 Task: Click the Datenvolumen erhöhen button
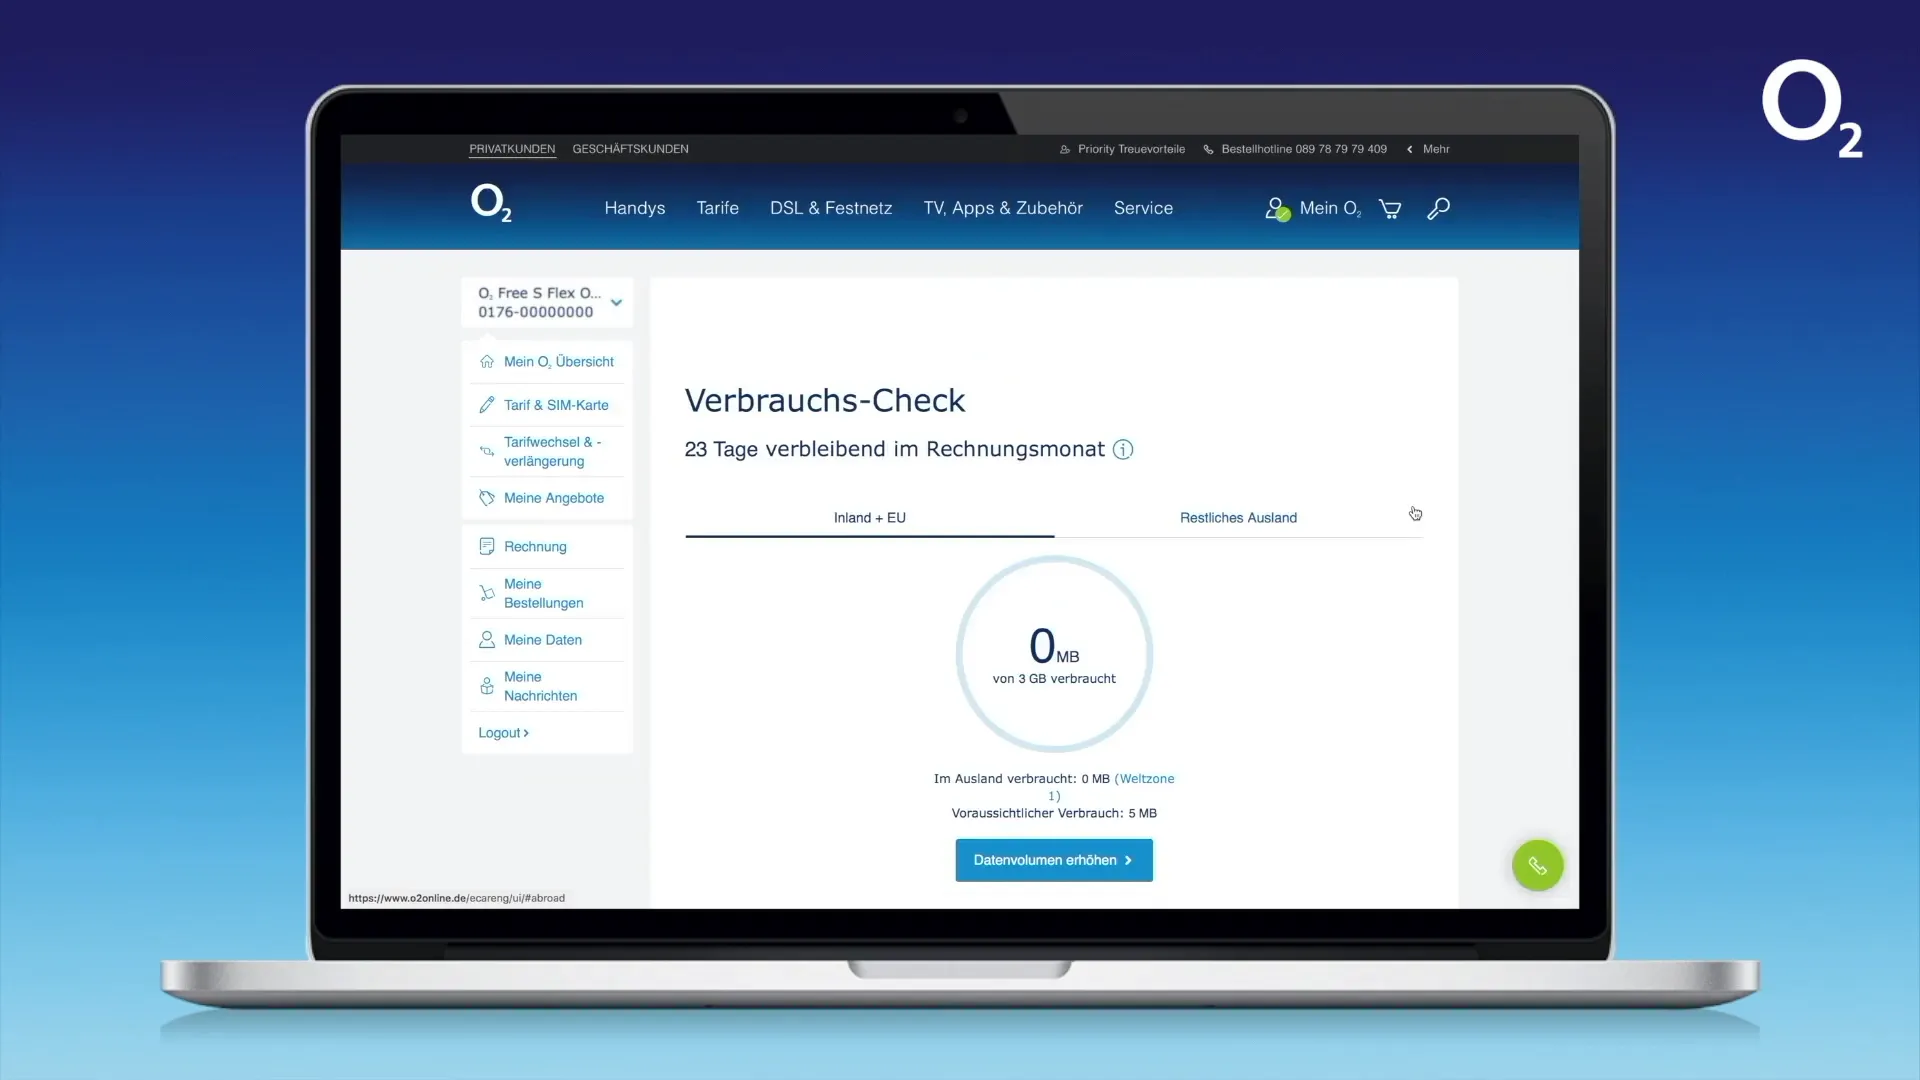click(x=1054, y=860)
